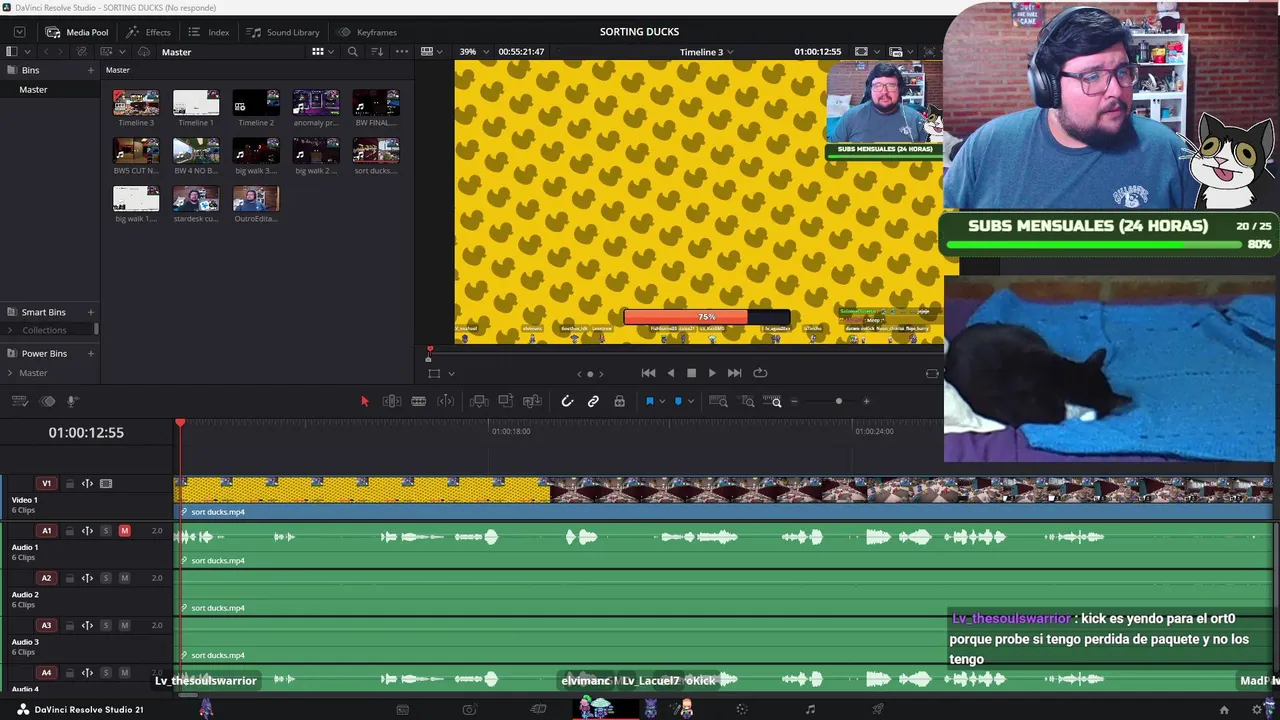This screenshot has width=1280, height=720.
Task: Lock the Video 1 track
Action: pos(70,484)
